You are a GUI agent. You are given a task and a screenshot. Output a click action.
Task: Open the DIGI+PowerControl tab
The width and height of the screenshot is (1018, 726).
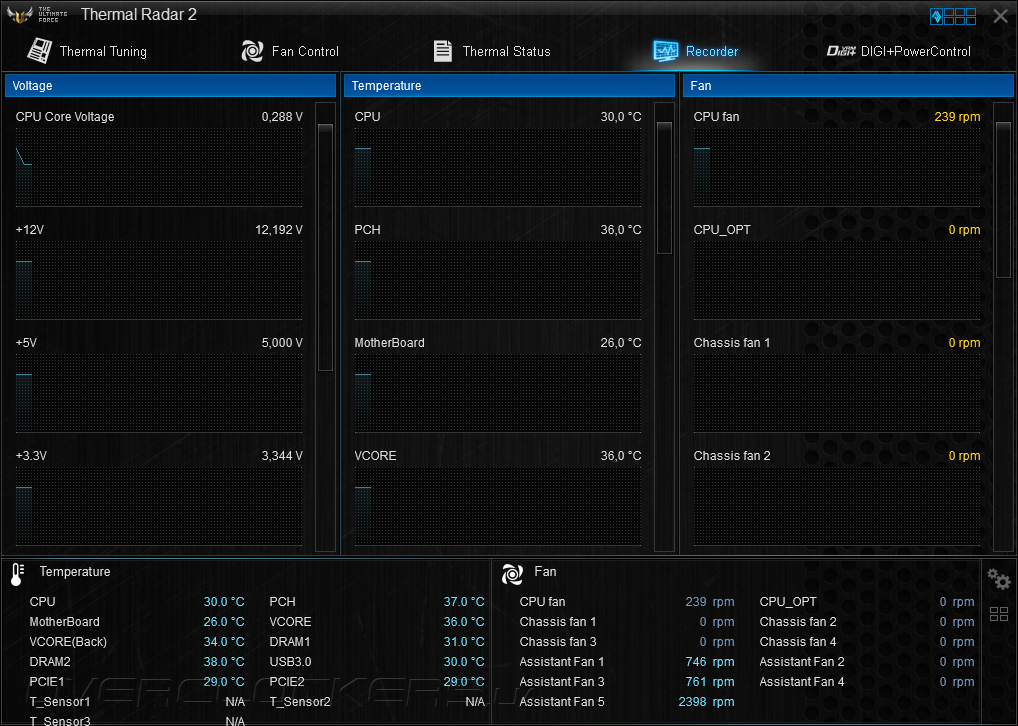tap(899, 51)
